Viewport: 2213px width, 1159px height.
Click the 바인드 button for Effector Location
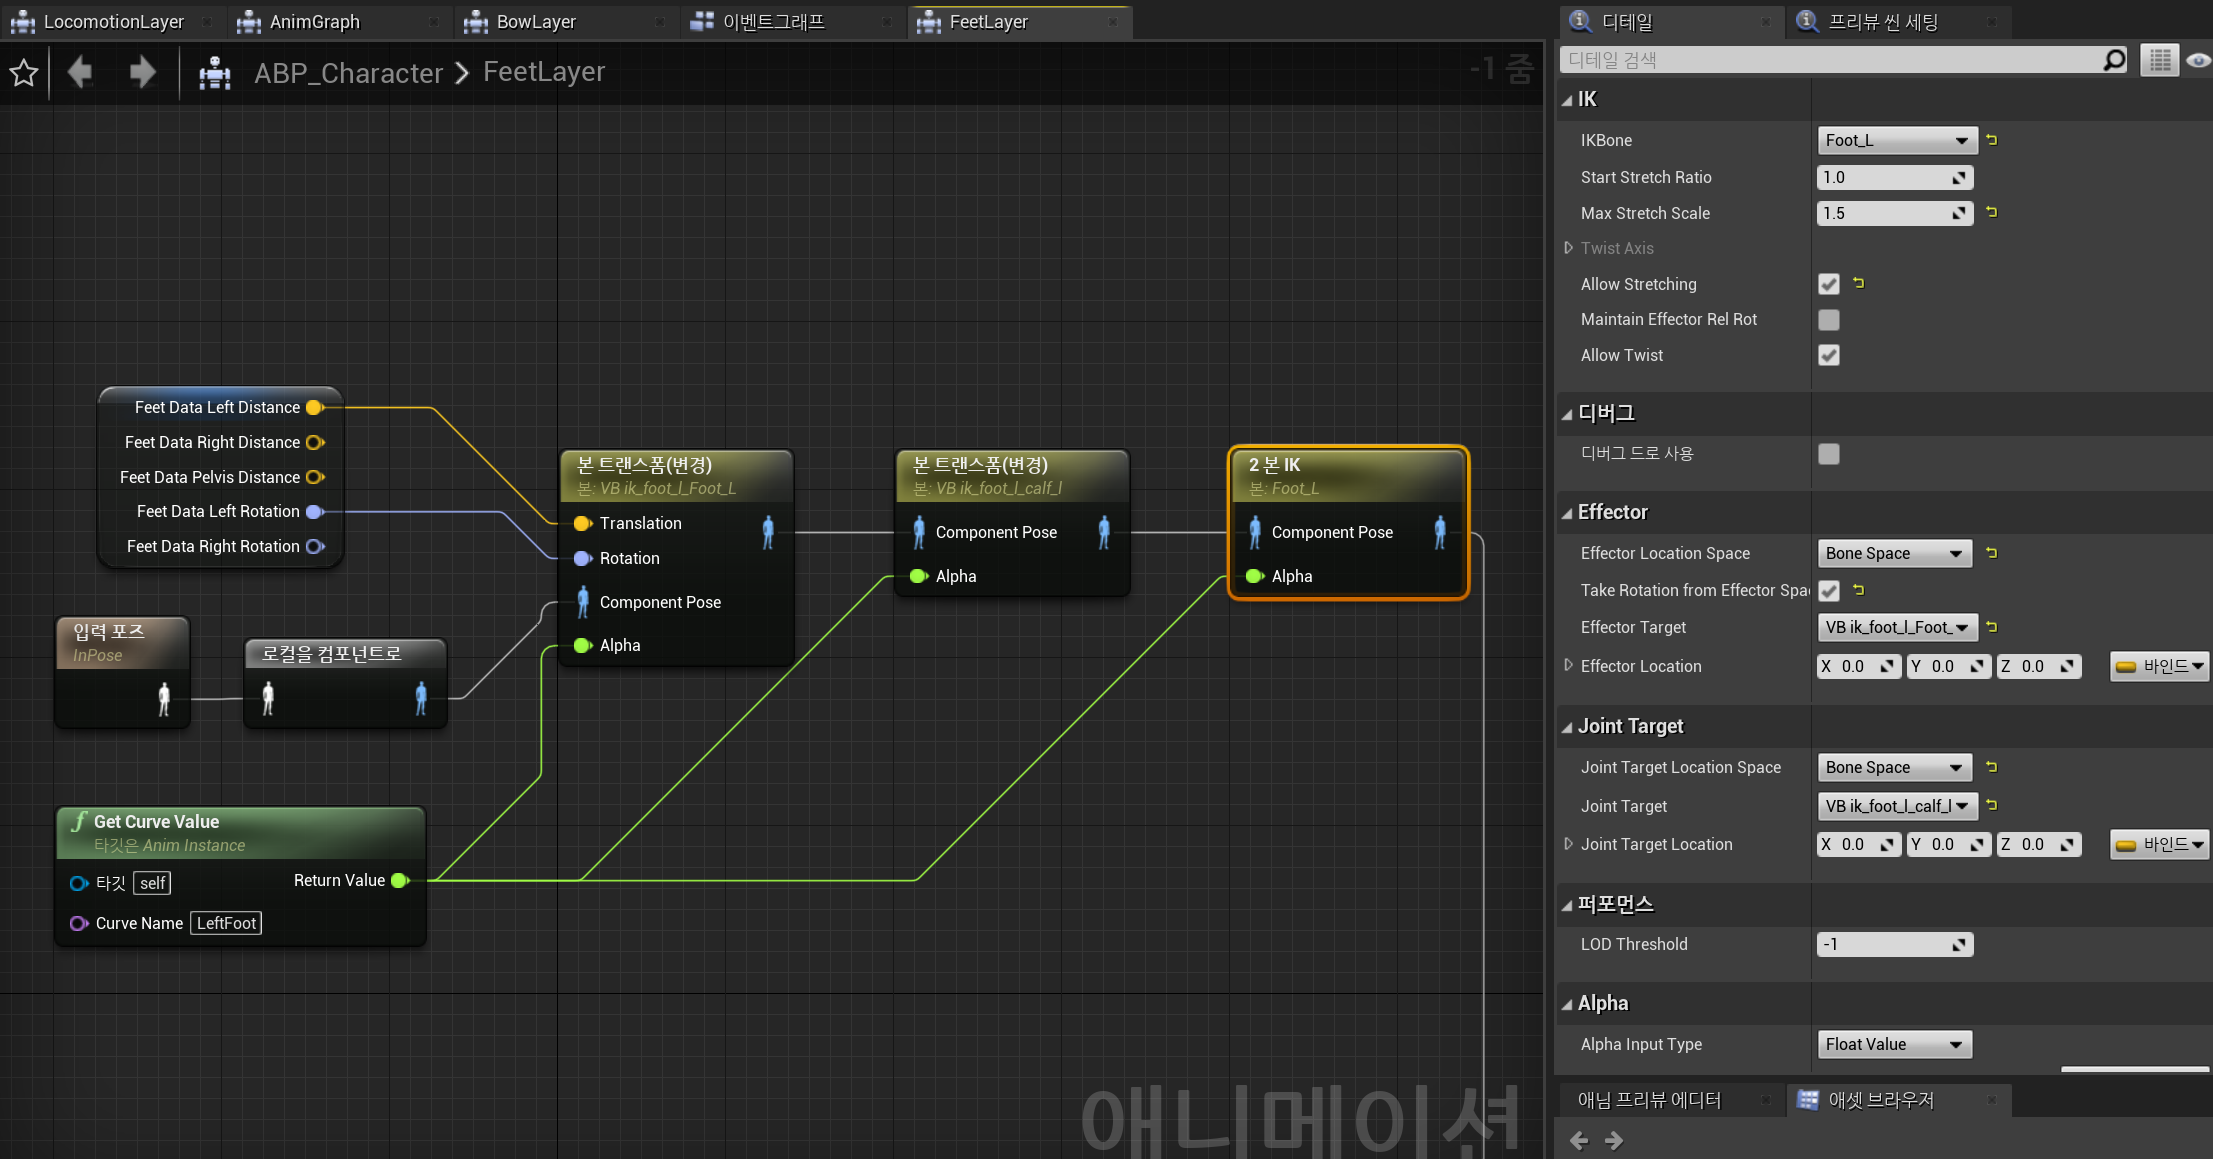(x=2159, y=666)
